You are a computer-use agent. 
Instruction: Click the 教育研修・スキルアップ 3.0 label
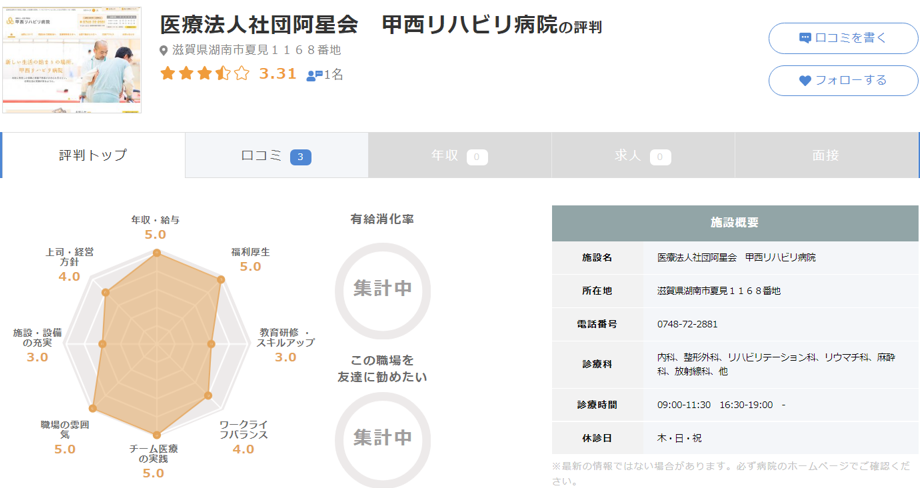click(286, 345)
